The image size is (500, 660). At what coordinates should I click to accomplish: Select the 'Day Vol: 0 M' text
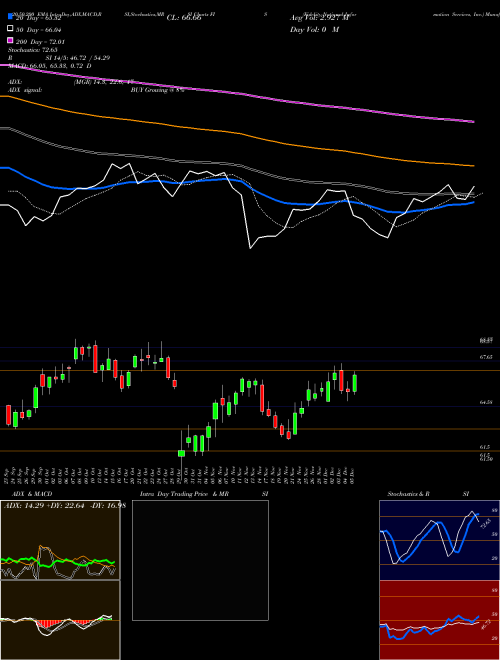[x=314, y=29]
